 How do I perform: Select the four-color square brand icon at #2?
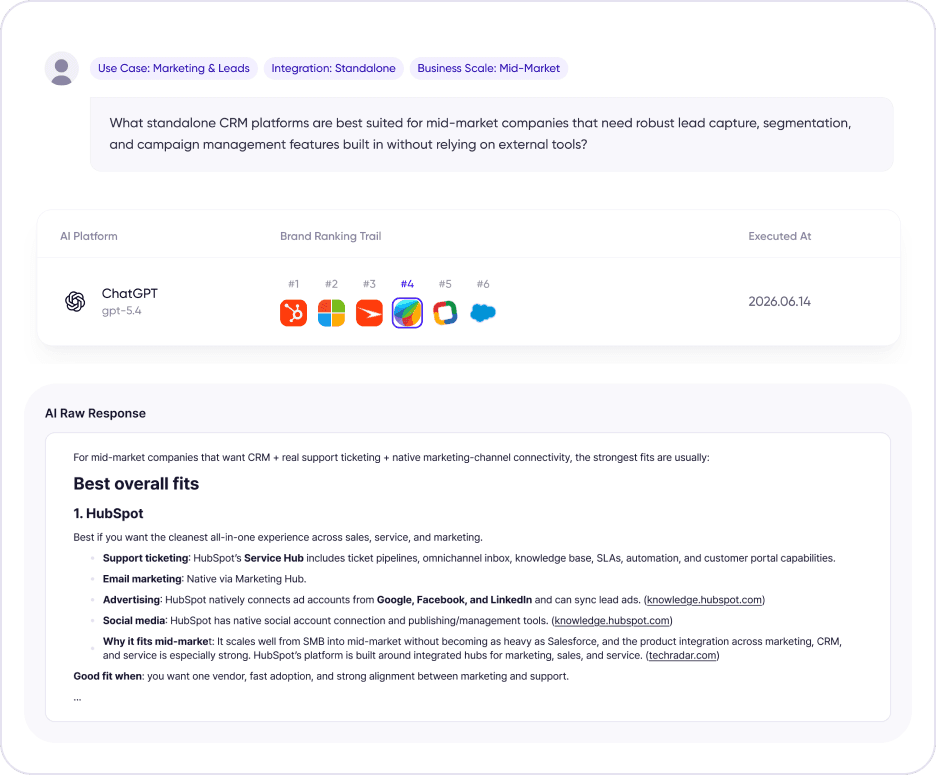point(331,313)
